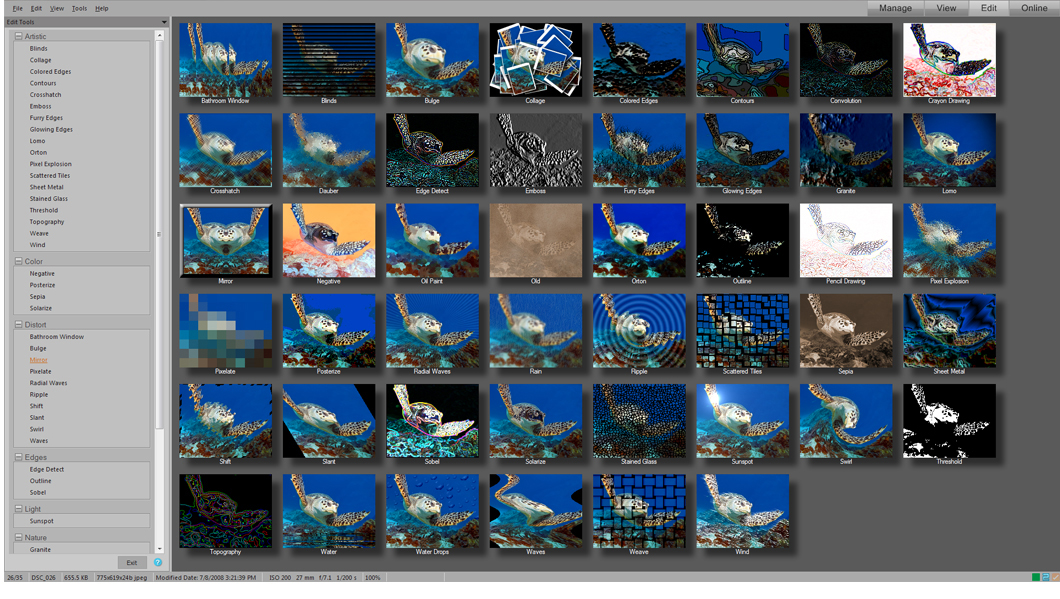Collapse the Artistic effects group
The image size is (1060, 599).
[19, 36]
